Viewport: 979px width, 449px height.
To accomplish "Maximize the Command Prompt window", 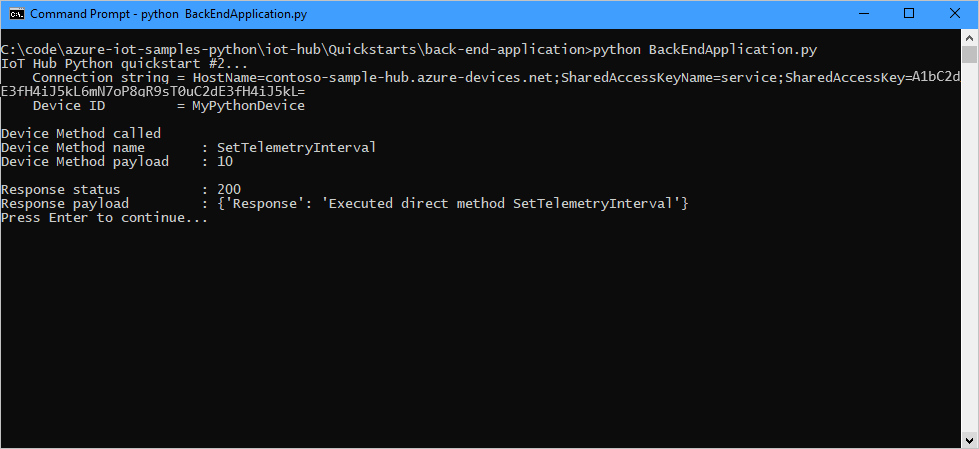I will point(908,15).
